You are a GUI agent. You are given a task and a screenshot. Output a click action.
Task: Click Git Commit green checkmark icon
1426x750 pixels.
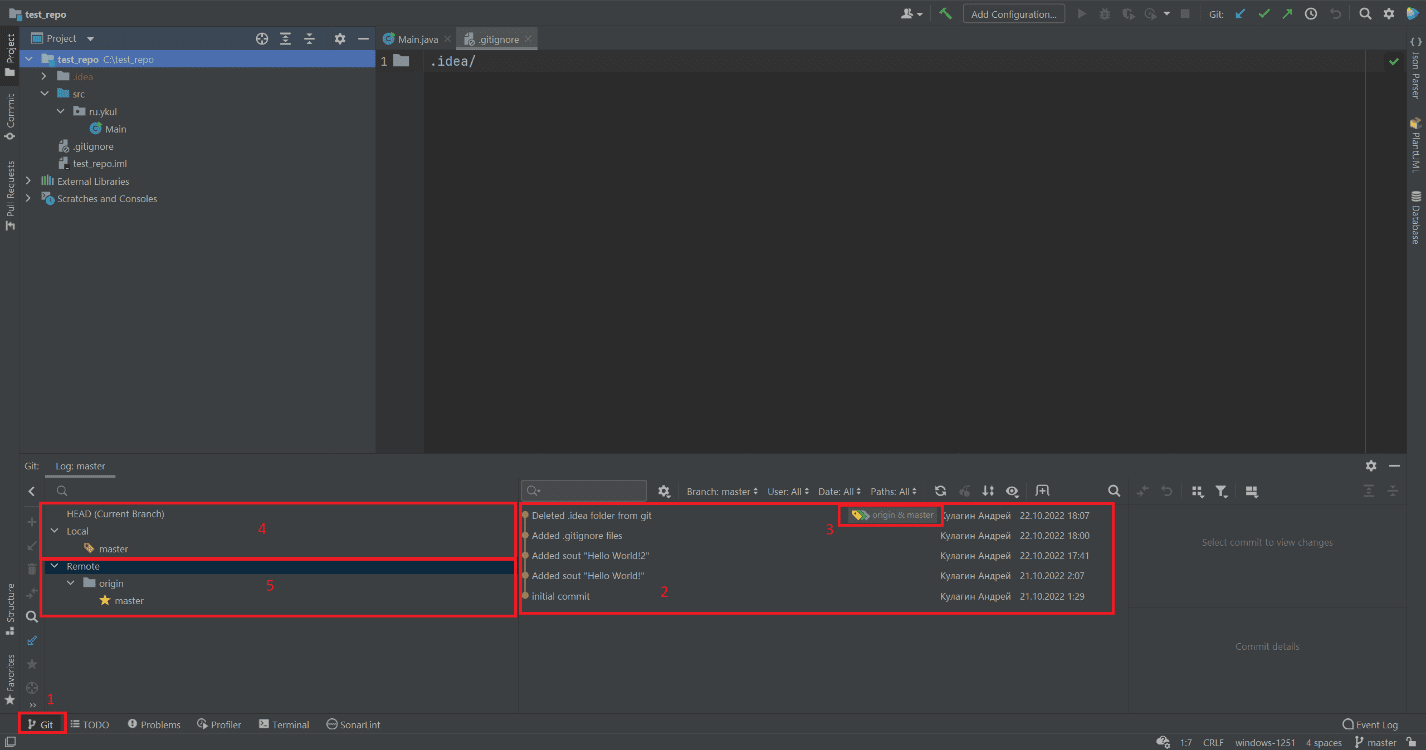[x=1264, y=14]
